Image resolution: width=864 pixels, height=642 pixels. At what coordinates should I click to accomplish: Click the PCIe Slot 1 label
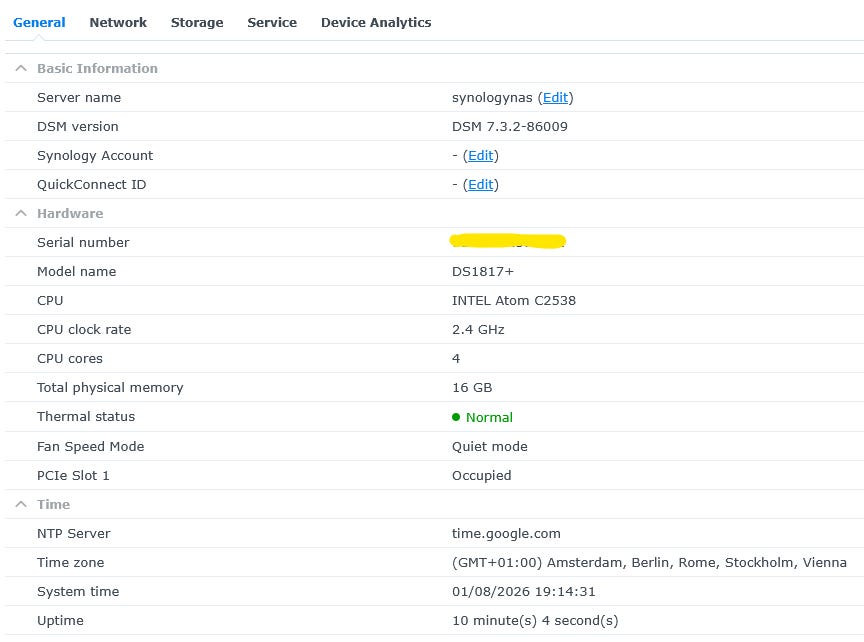click(73, 476)
